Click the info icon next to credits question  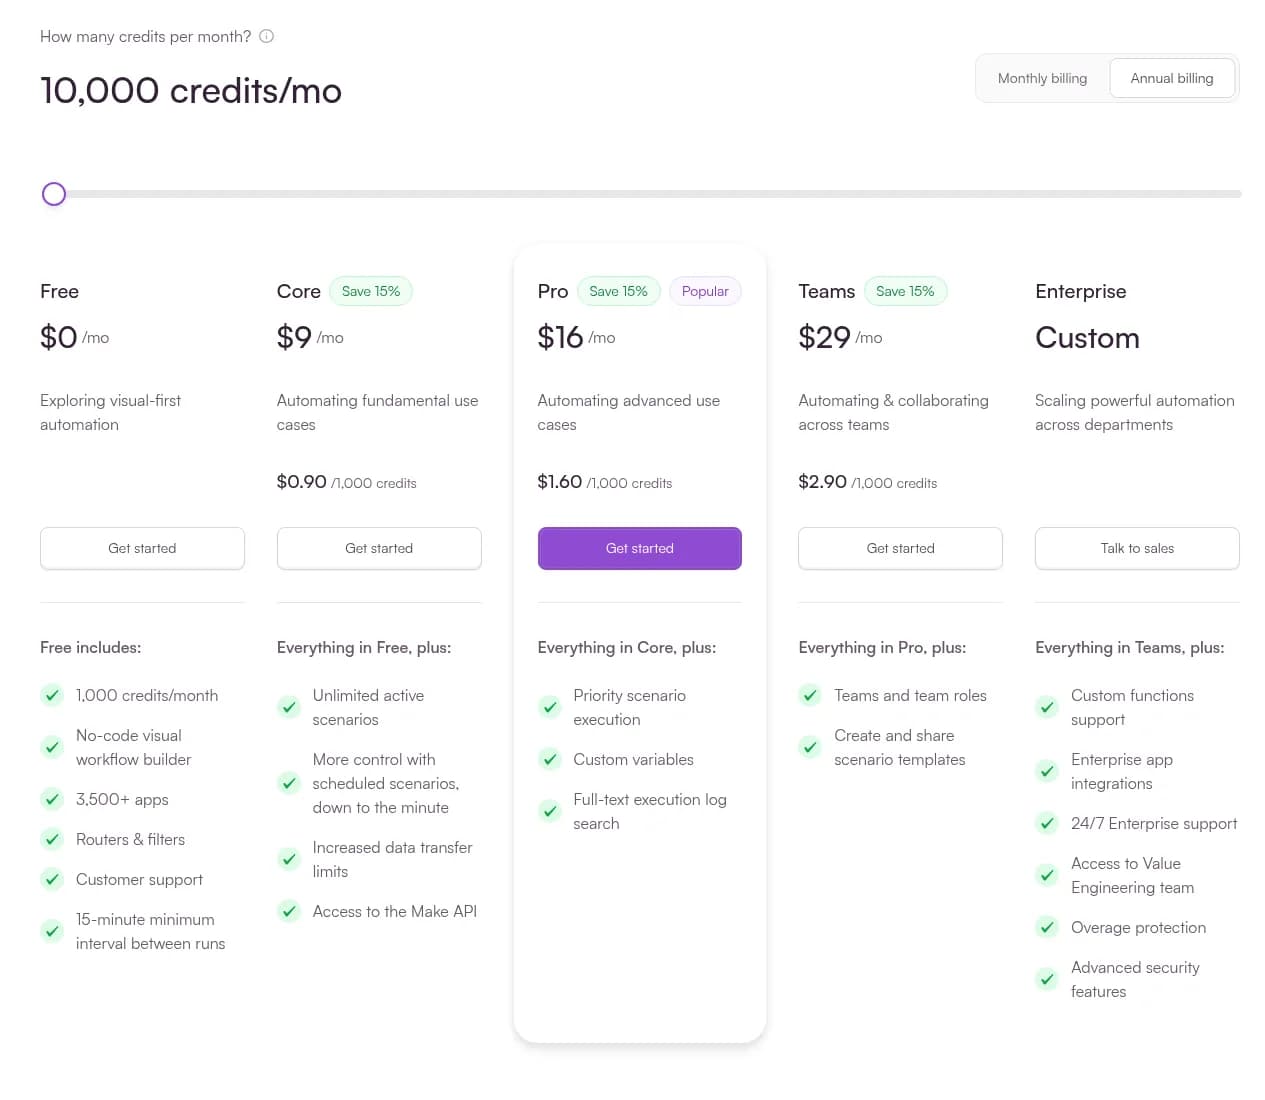(266, 36)
